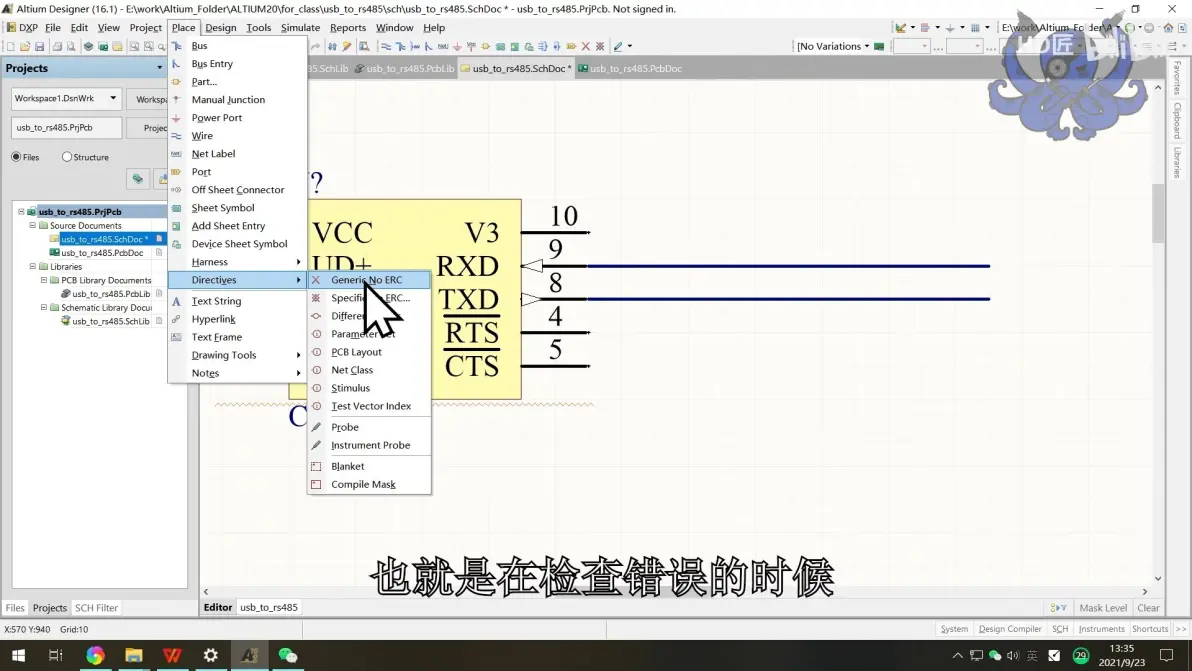The image size is (1192, 671).
Task: Select the Files radio button
Action: (x=16, y=157)
